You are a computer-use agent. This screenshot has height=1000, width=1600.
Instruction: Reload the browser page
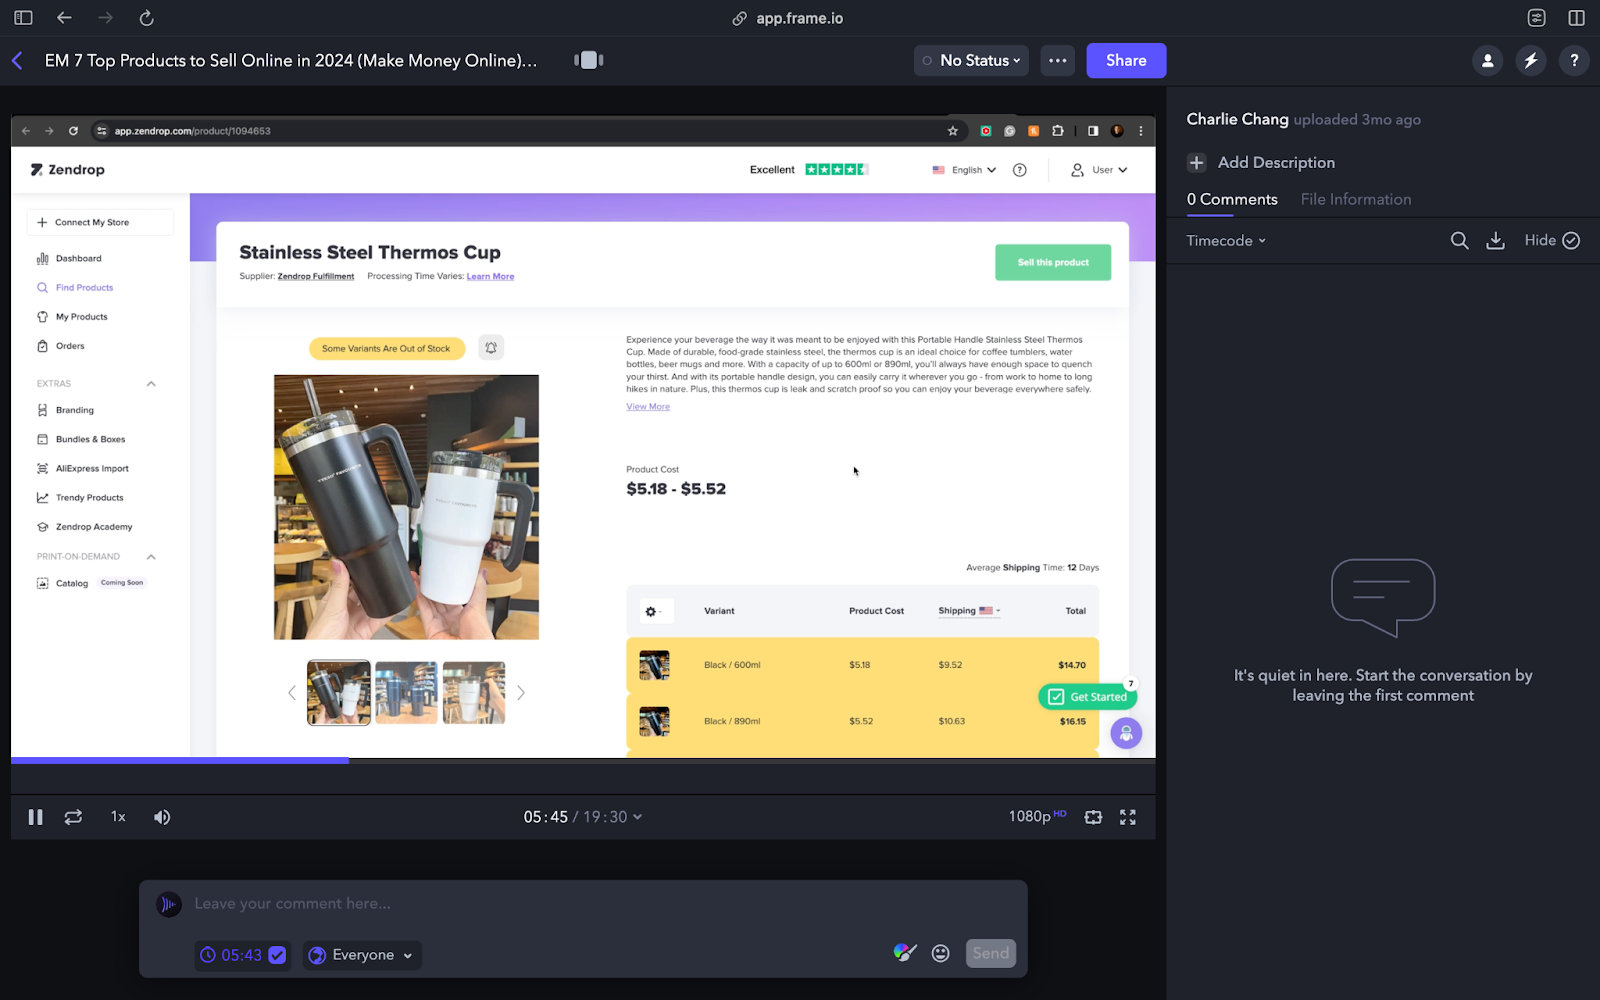tap(146, 18)
